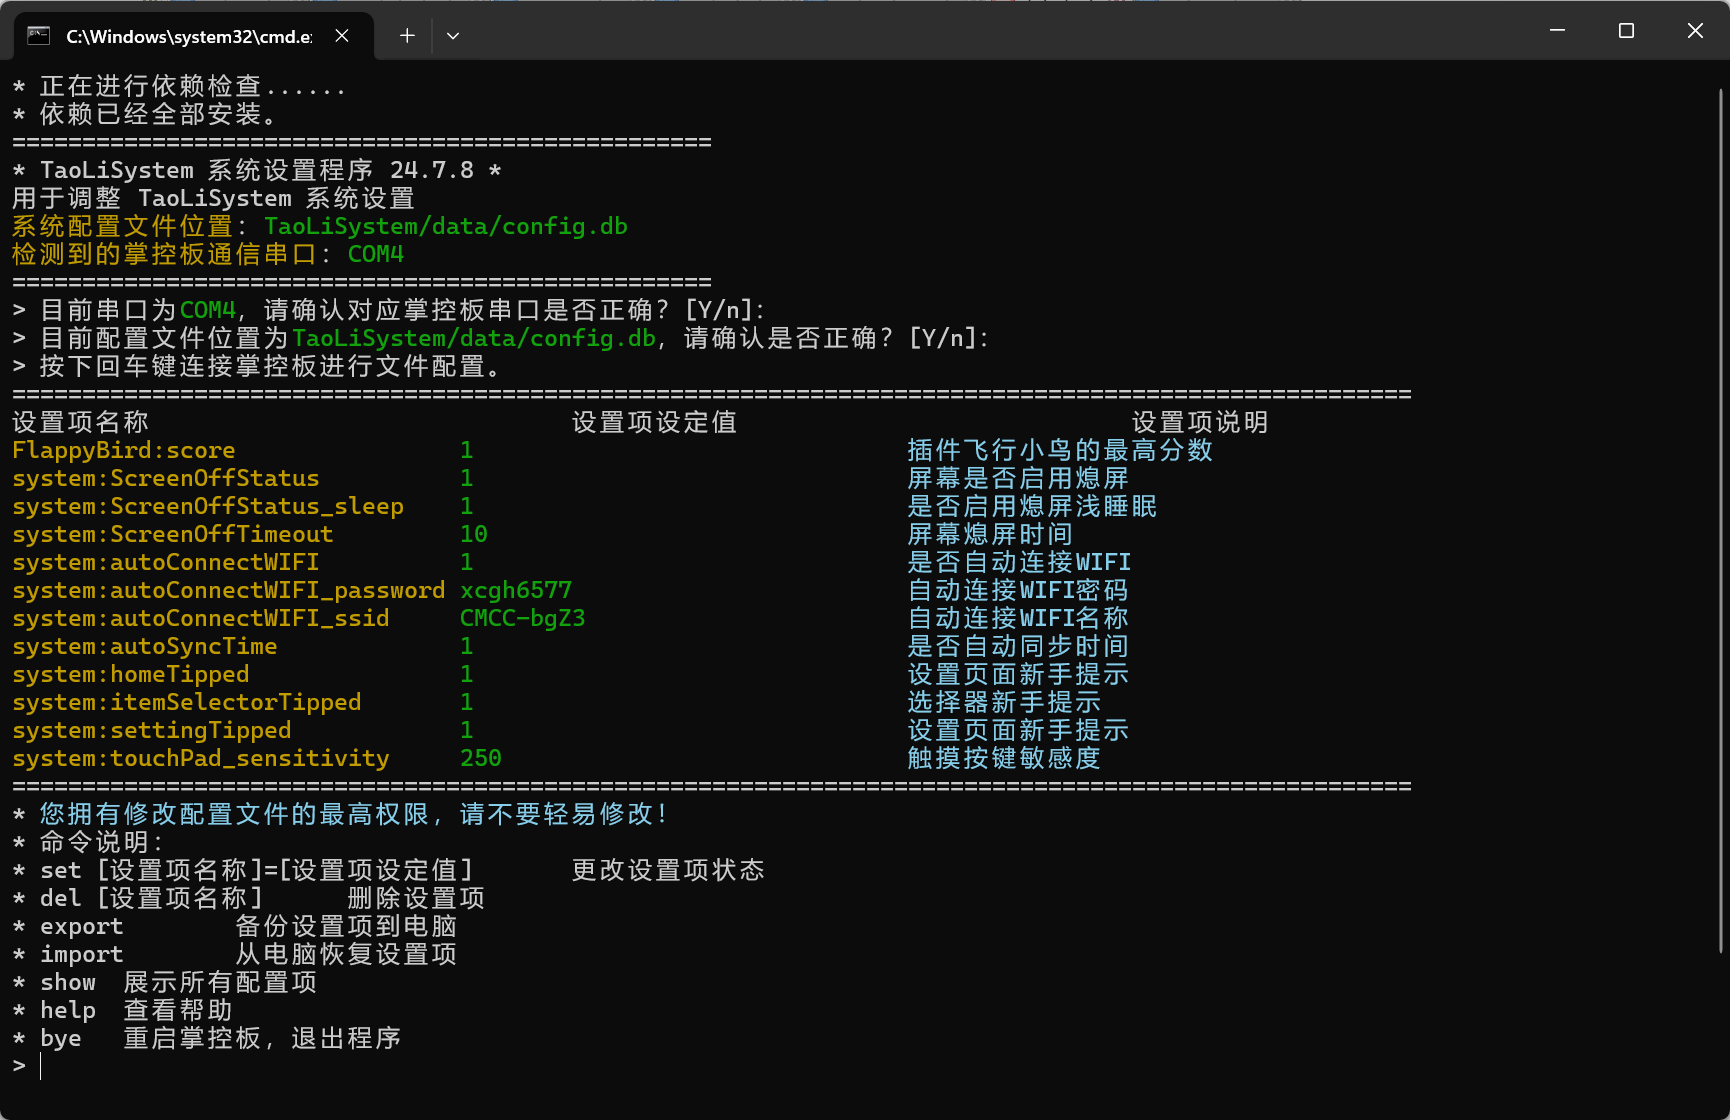Click the system:autoConnectWIFI_password setting name

[229, 590]
